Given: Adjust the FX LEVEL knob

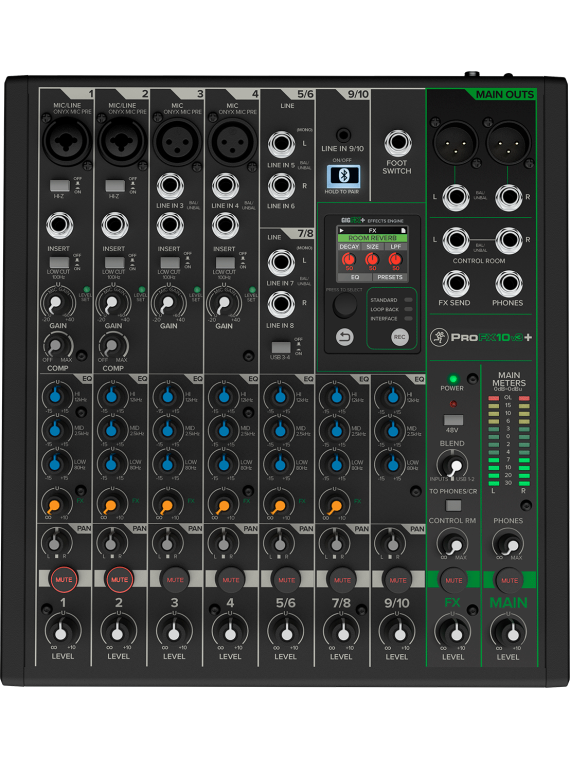Looking at the screenshot, I should (453, 632).
